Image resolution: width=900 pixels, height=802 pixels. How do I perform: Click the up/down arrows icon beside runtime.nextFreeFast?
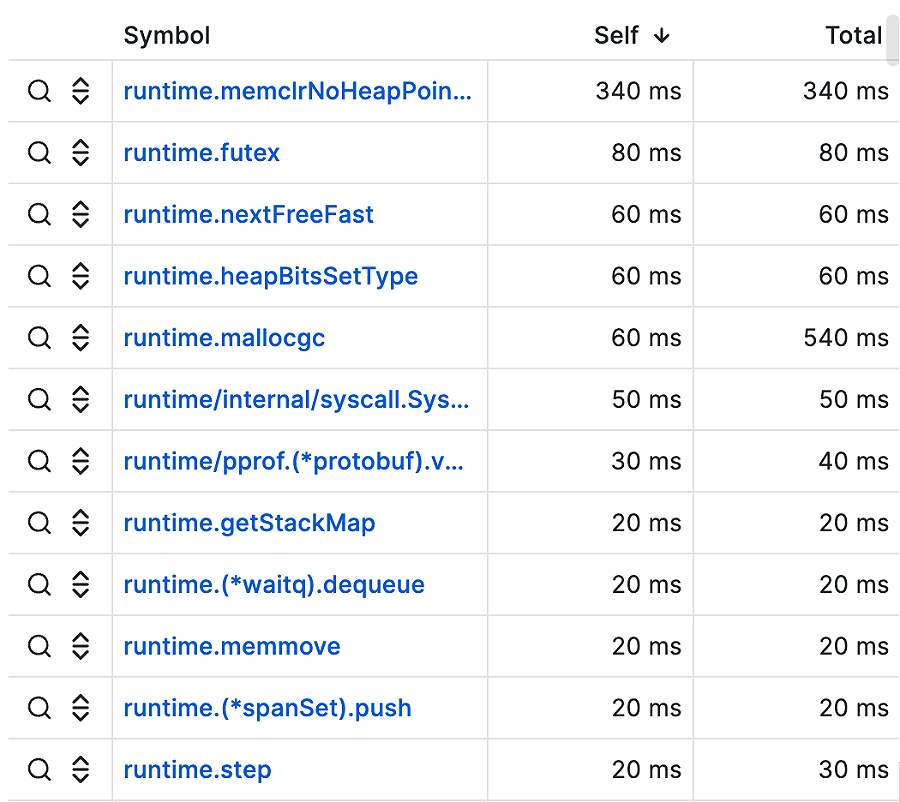pyautogui.click(x=79, y=214)
